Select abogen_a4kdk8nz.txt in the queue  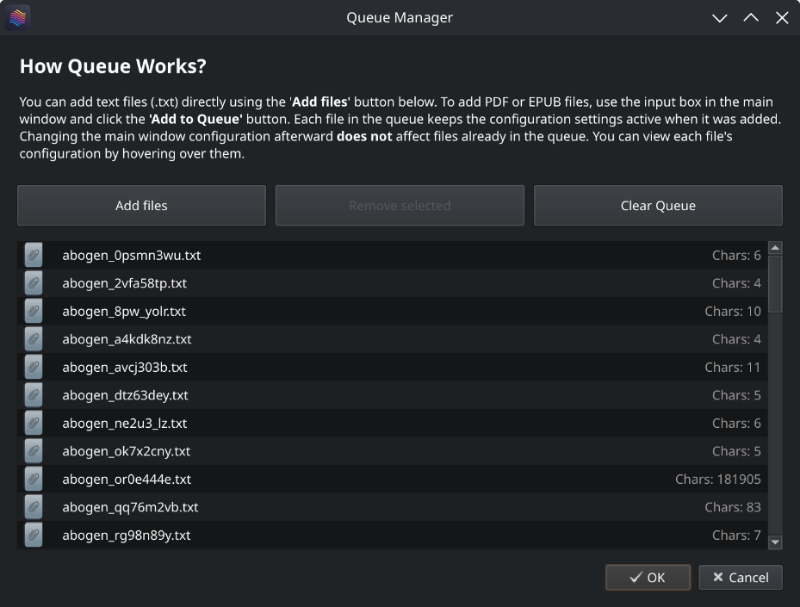(x=392, y=339)
